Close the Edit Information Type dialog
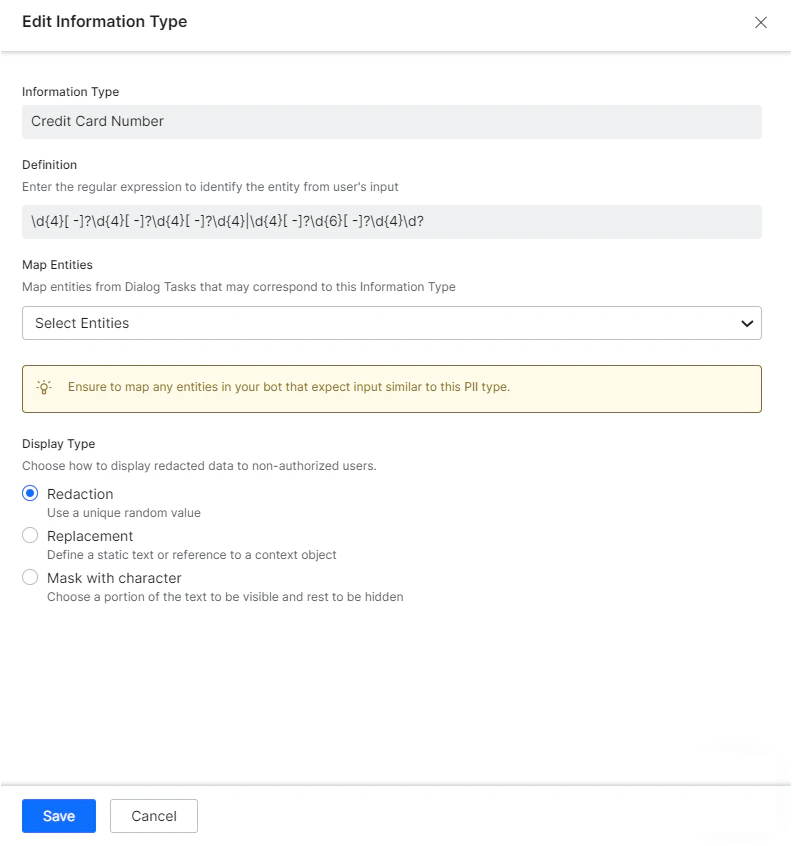Image resolution: width=792 pixels, height=846 pixels. coord(761,22)
